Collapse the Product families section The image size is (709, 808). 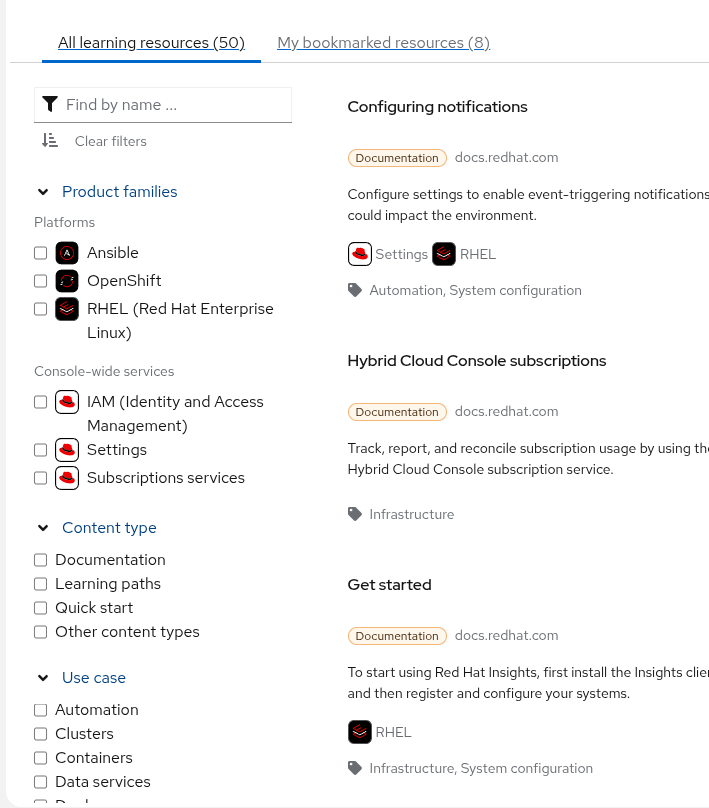tap(43, 192)
